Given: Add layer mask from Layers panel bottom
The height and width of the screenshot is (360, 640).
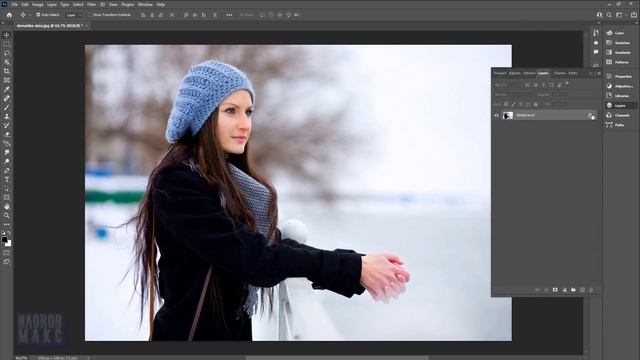Looking at the screenshot, I should pyautogui.click(x=555, y=290).
